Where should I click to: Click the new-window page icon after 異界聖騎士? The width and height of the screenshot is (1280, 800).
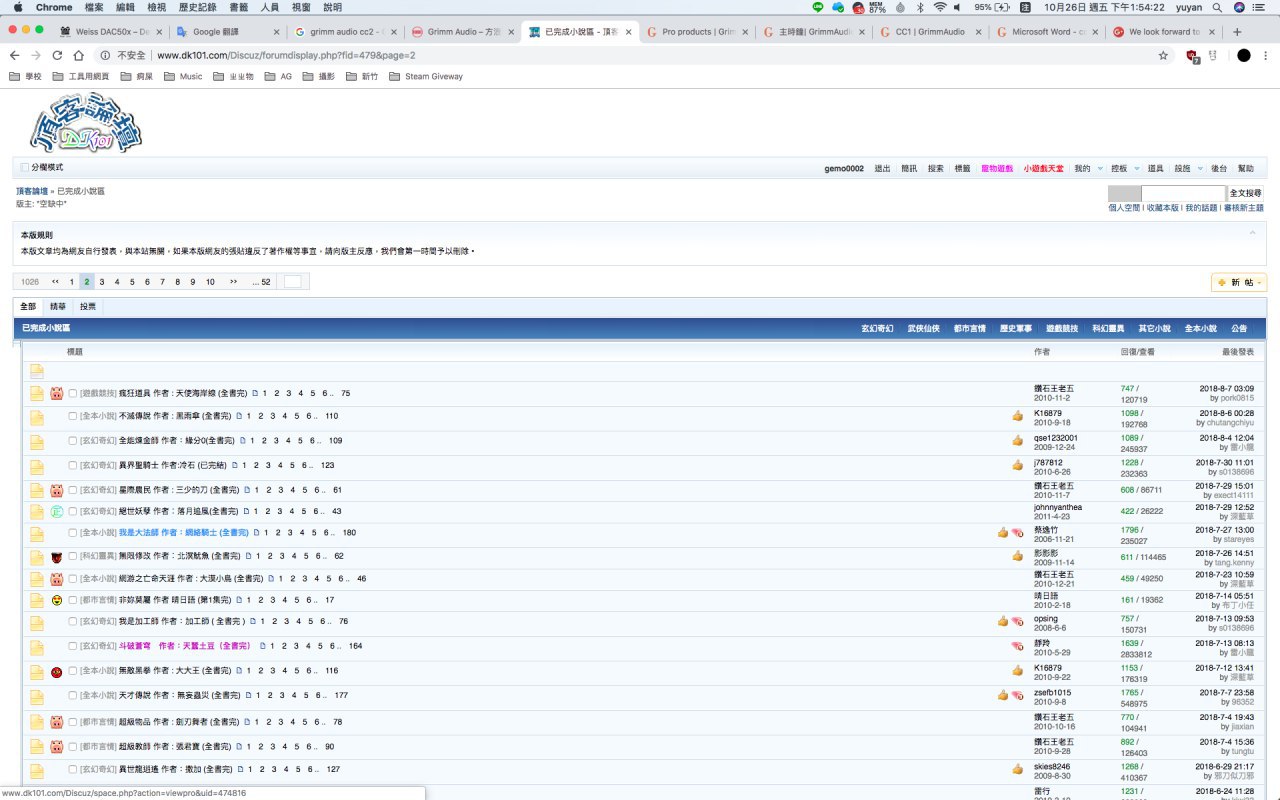click(235, 465)
